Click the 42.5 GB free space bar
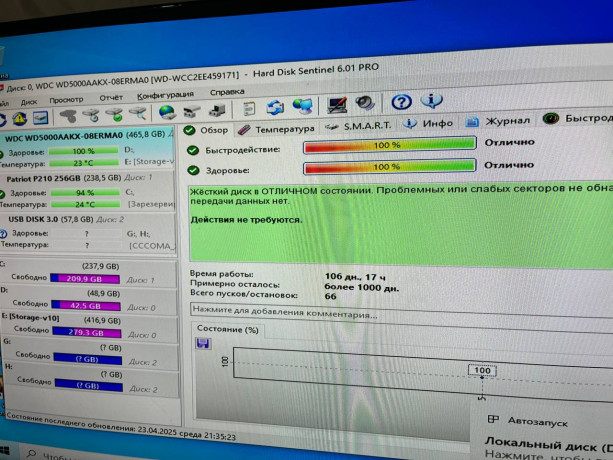Screen dimensions: 613x460 pyautogui.click(x=86, y=306)
